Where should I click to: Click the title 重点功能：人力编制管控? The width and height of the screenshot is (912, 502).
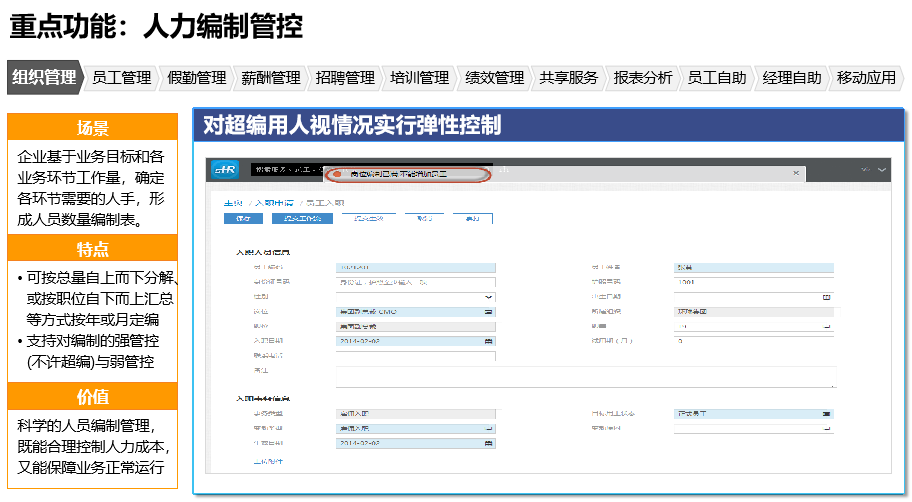(x=156, y=26)
